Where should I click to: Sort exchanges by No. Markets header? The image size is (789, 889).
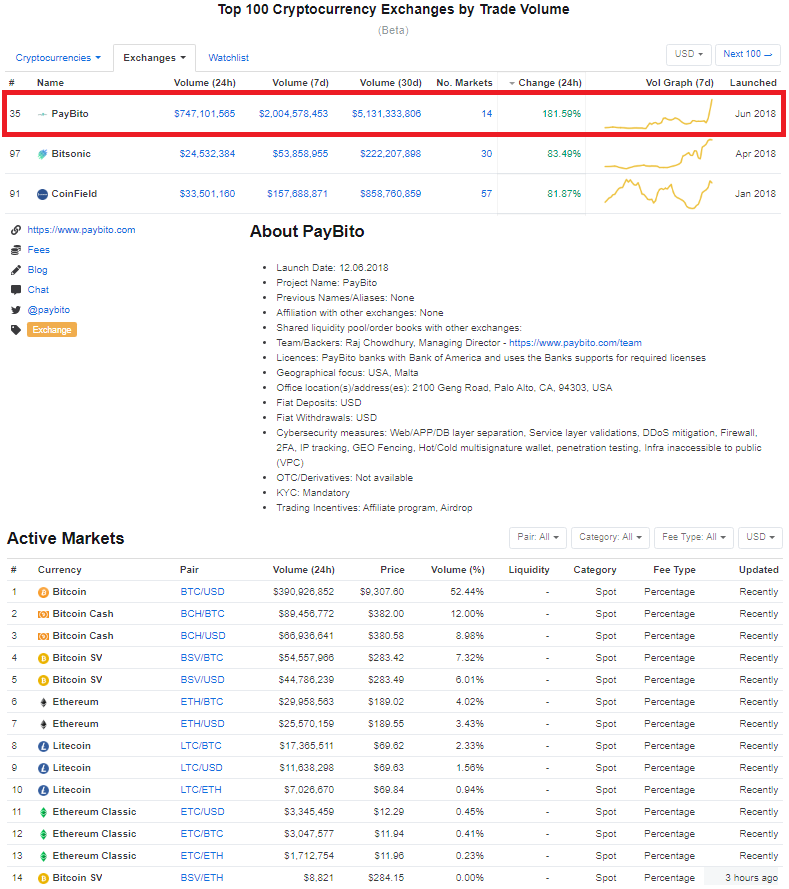tap(464, 83)
